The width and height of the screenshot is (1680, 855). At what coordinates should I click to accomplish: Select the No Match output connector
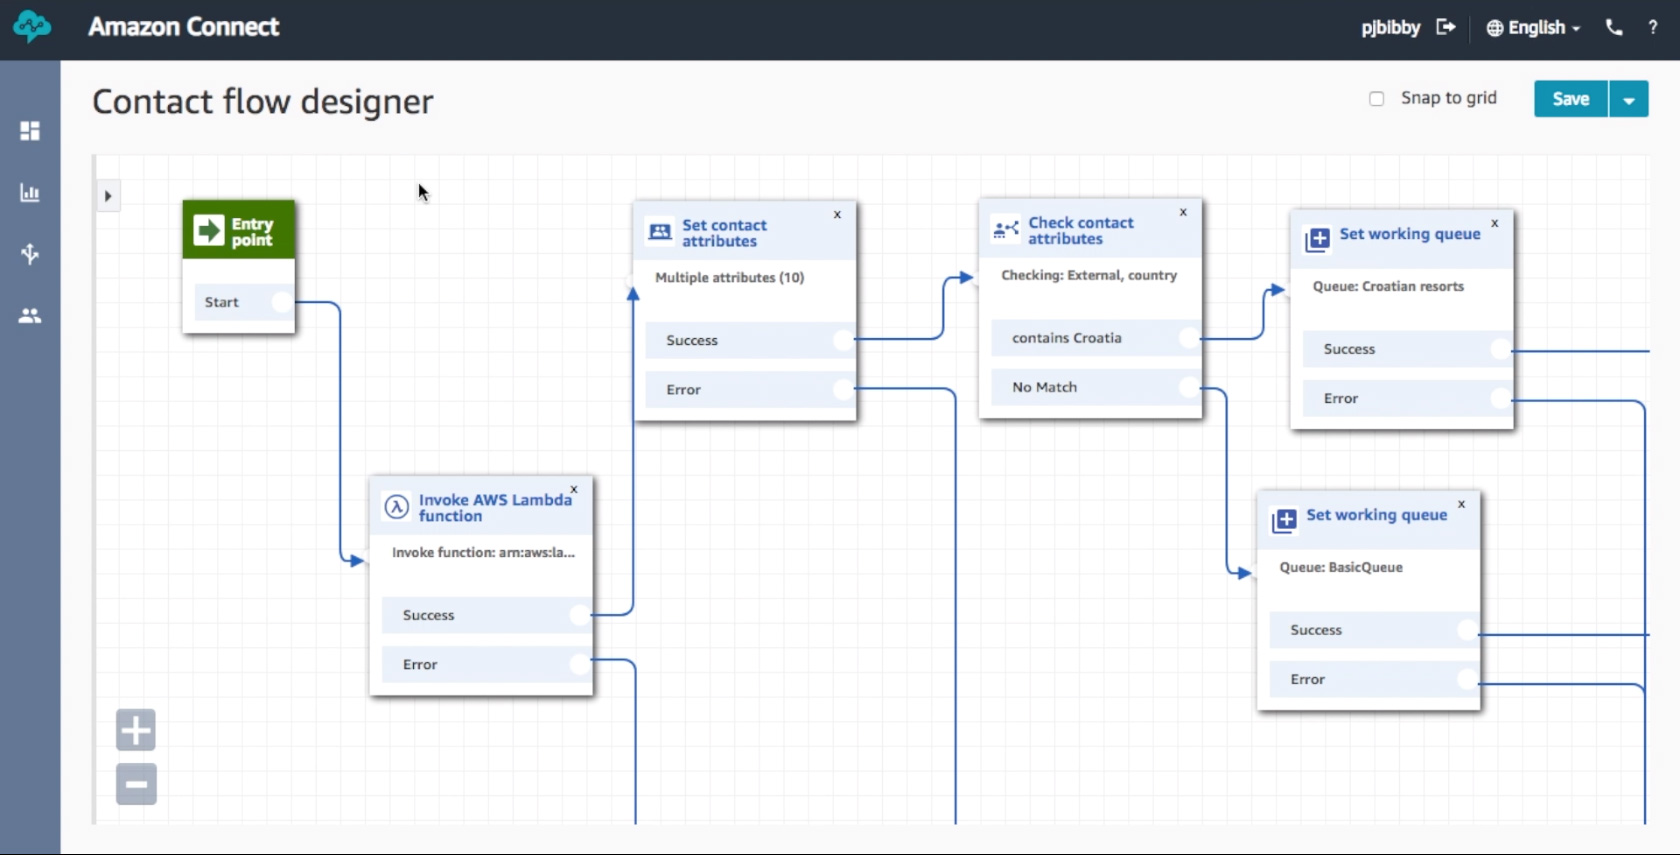point(1189,387)
